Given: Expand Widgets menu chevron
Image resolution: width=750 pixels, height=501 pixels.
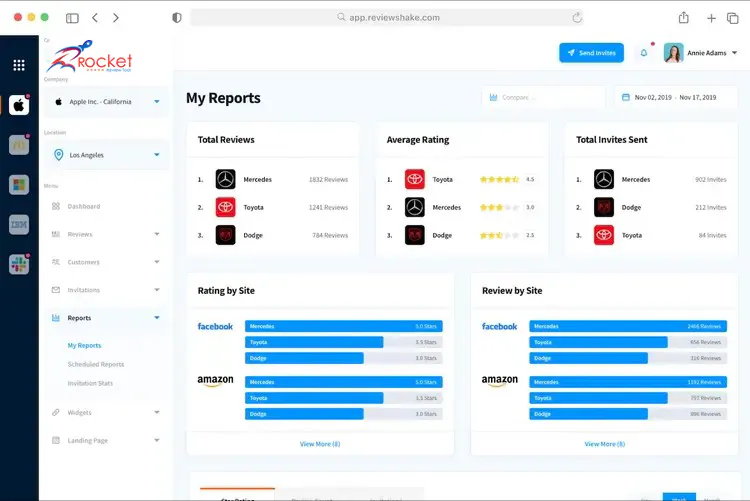Looking at the screenshot, I should coord(157,412).
